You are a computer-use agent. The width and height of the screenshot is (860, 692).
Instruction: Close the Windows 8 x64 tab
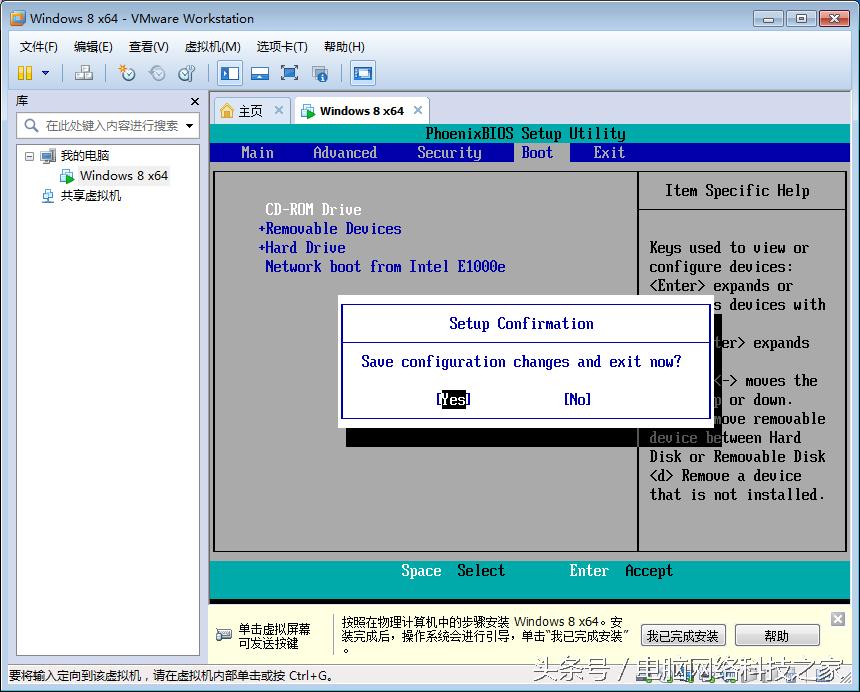click(x=418, y=111)
